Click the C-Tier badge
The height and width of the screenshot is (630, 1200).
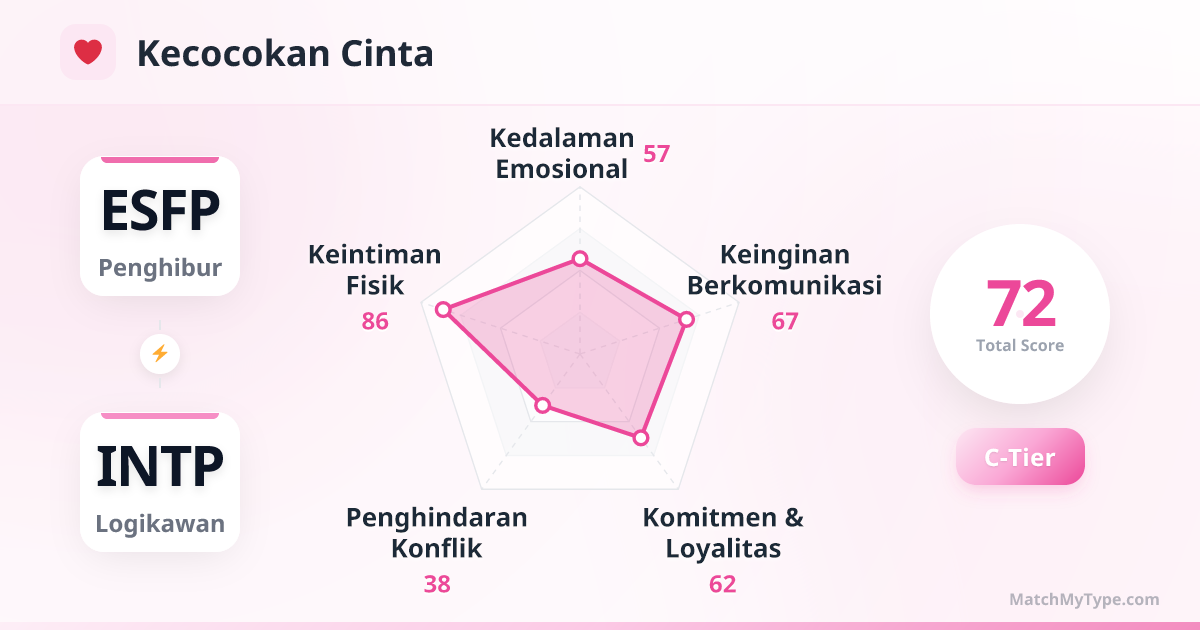(1020, 457)
